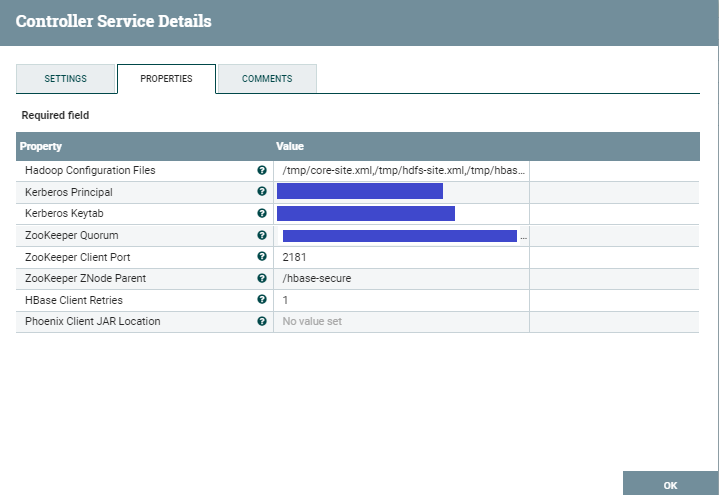719x495 pixels.
Task: Set the Phoenix Client JAR Location value
Action: tap(400, 322)
